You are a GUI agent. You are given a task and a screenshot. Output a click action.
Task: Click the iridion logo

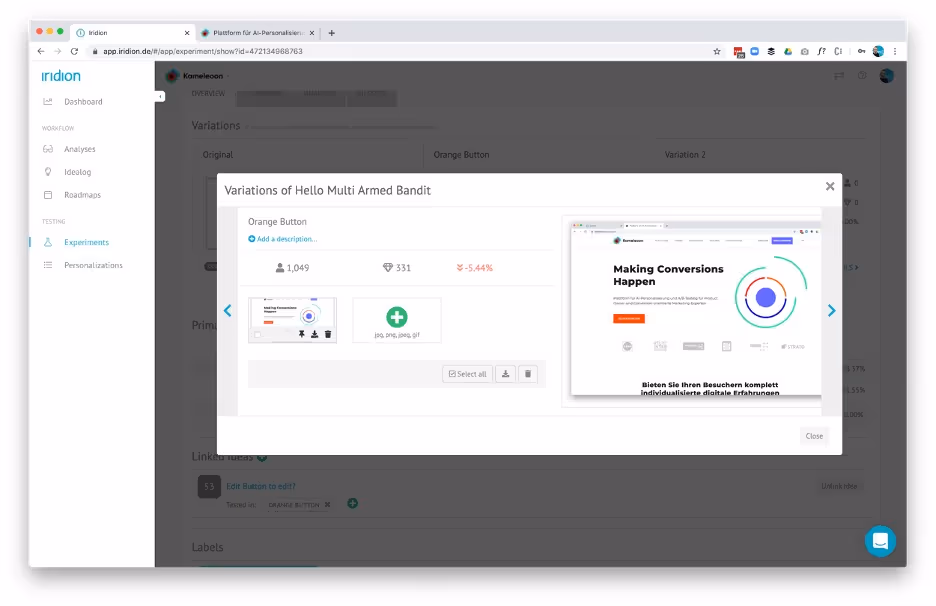tap(61, 76)
